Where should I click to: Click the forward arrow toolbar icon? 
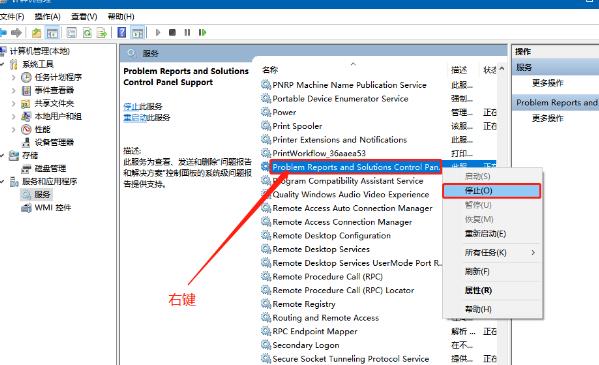16,33
